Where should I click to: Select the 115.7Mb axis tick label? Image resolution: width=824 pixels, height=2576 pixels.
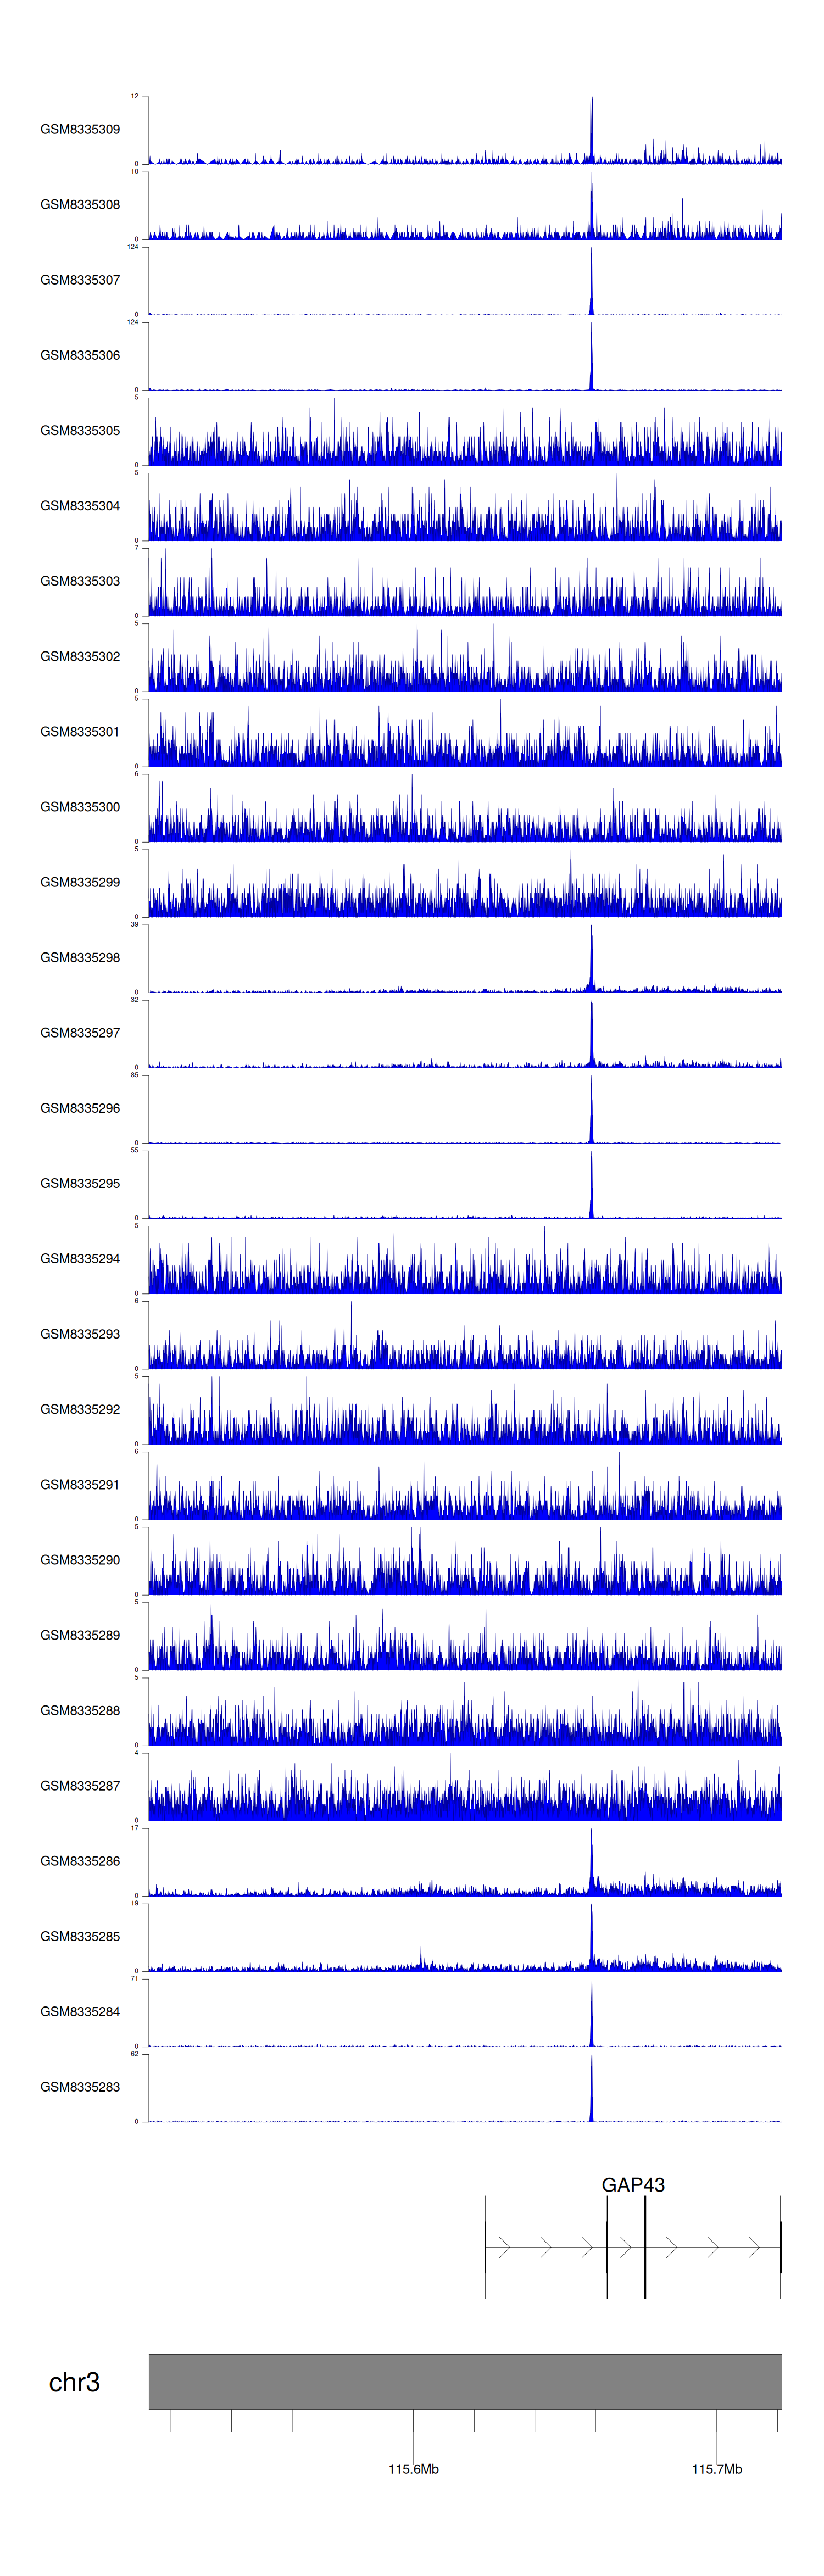point(716,2469)
